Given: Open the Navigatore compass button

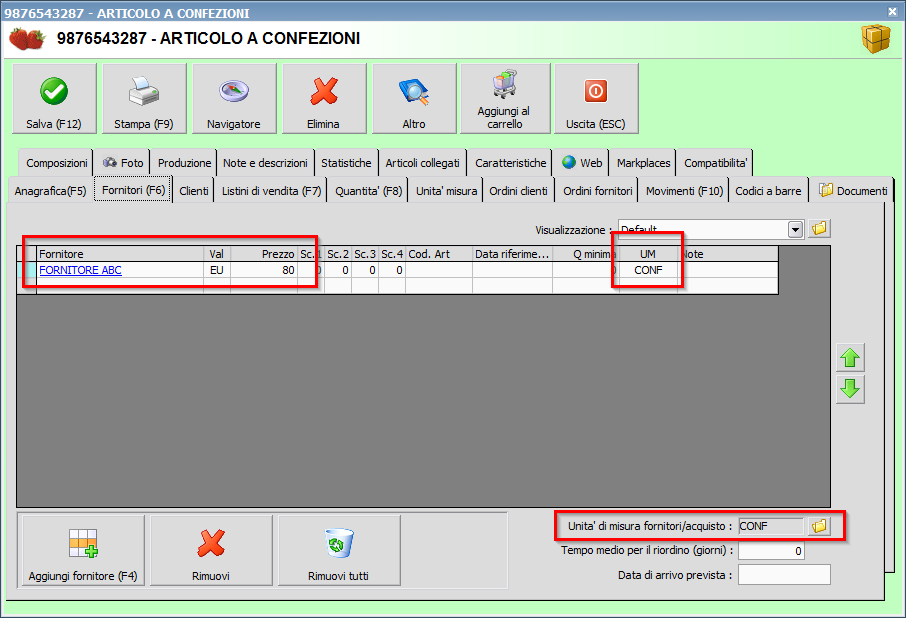Looking at the screenshot, I should pyautogui.click(x=234, y=99).
